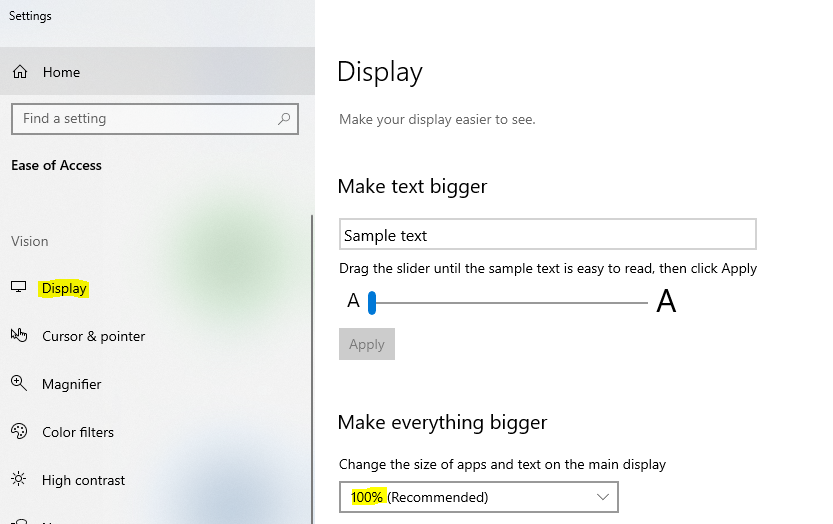833x524 pixels.
Task: Click the Sample text preview box
Action: coord(547,235)
